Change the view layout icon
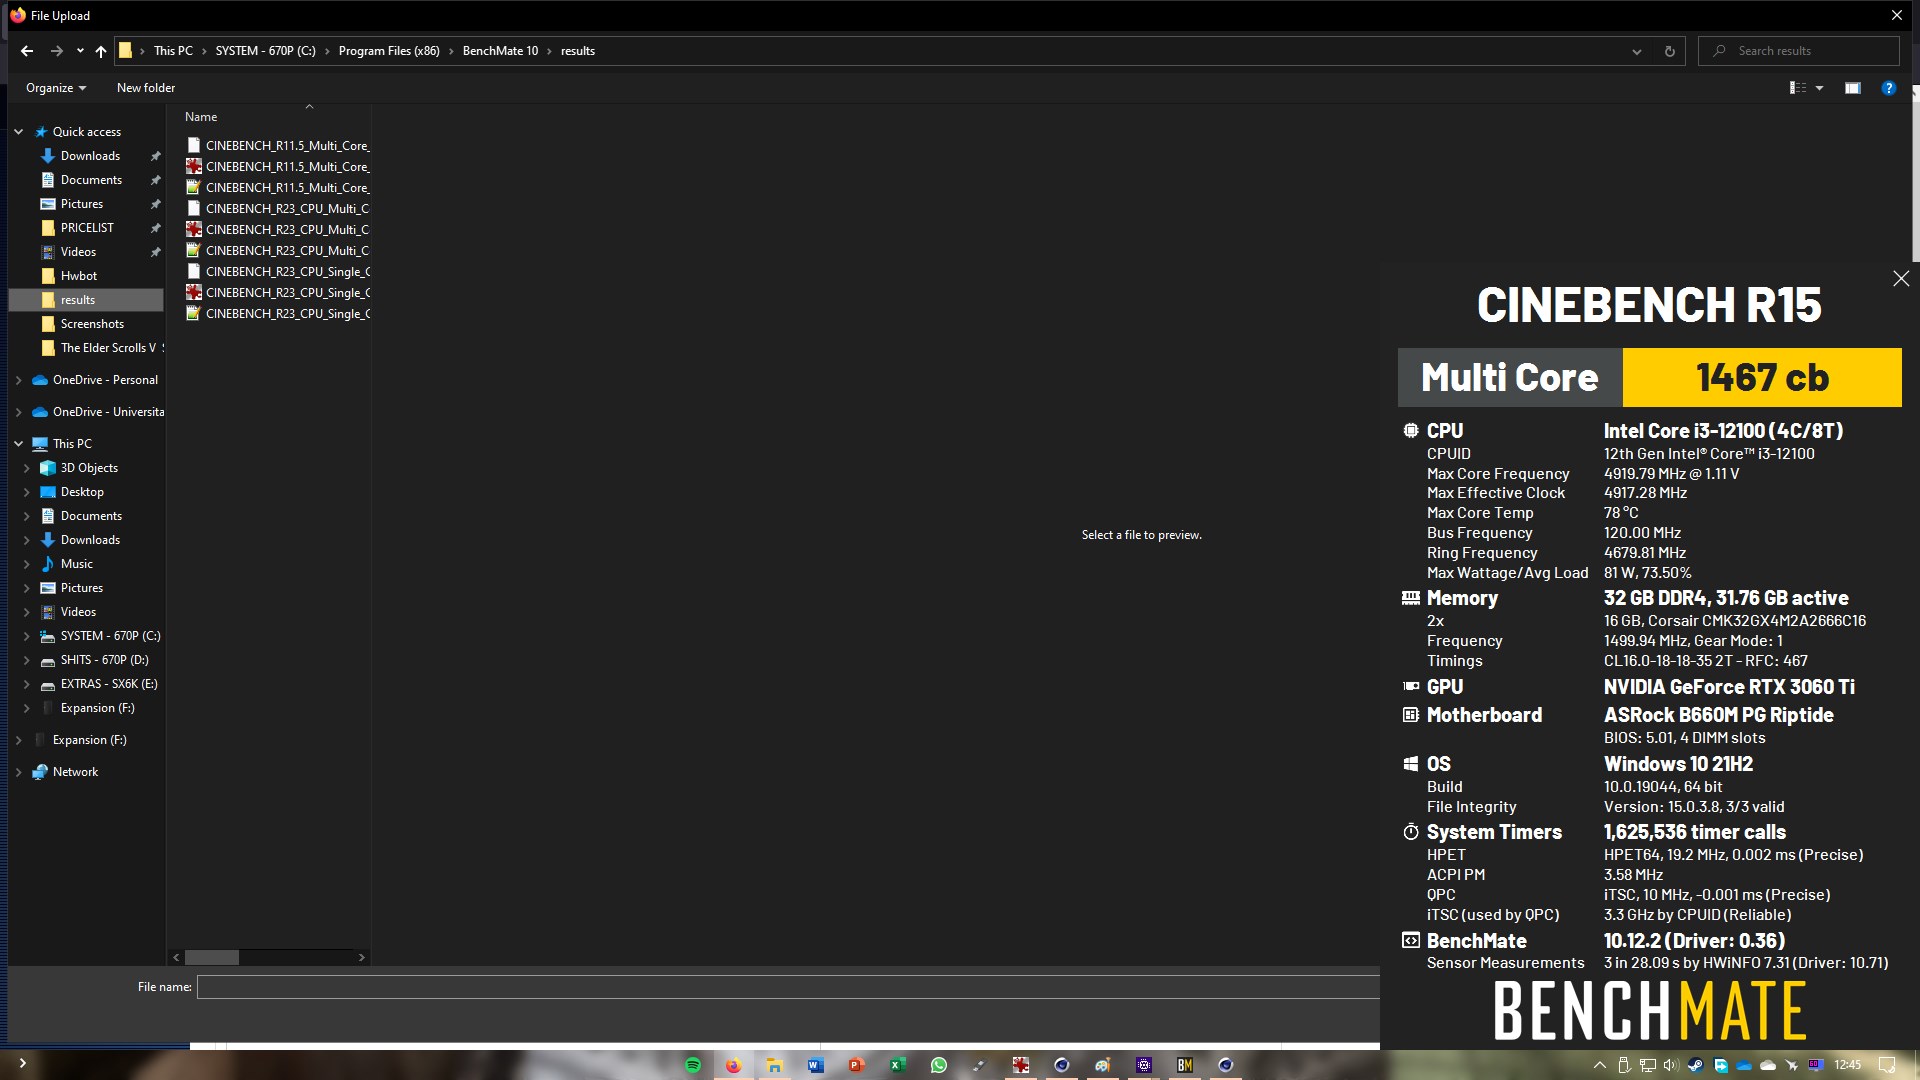The width and height of the screenshot is (1920, 1080). point(1797,88)
